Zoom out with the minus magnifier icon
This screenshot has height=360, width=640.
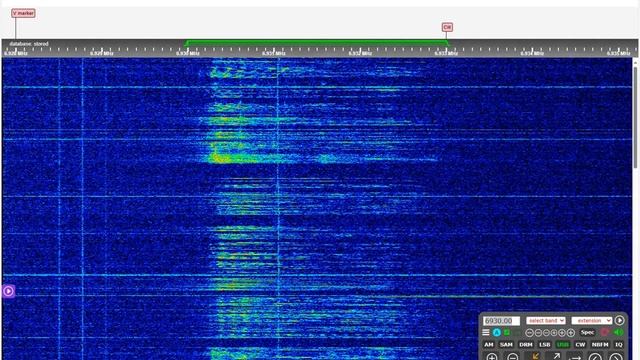point(513,357)
